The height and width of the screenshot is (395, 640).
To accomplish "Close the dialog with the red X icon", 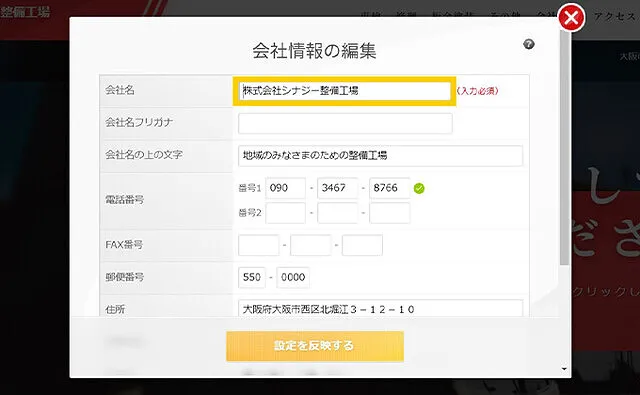I will (x=571, y=18).
